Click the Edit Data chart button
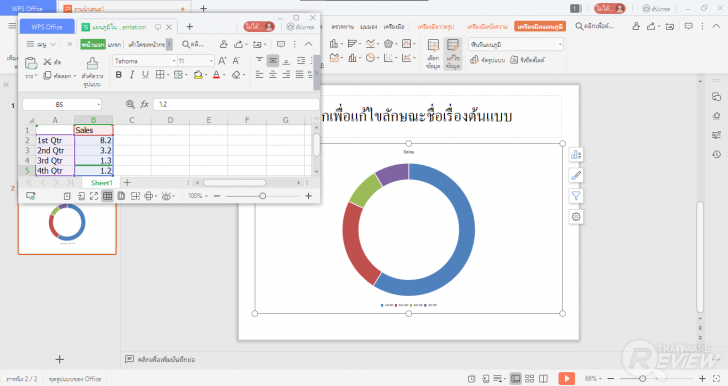This screenshot has width=728, height=386. pos(453,54)
